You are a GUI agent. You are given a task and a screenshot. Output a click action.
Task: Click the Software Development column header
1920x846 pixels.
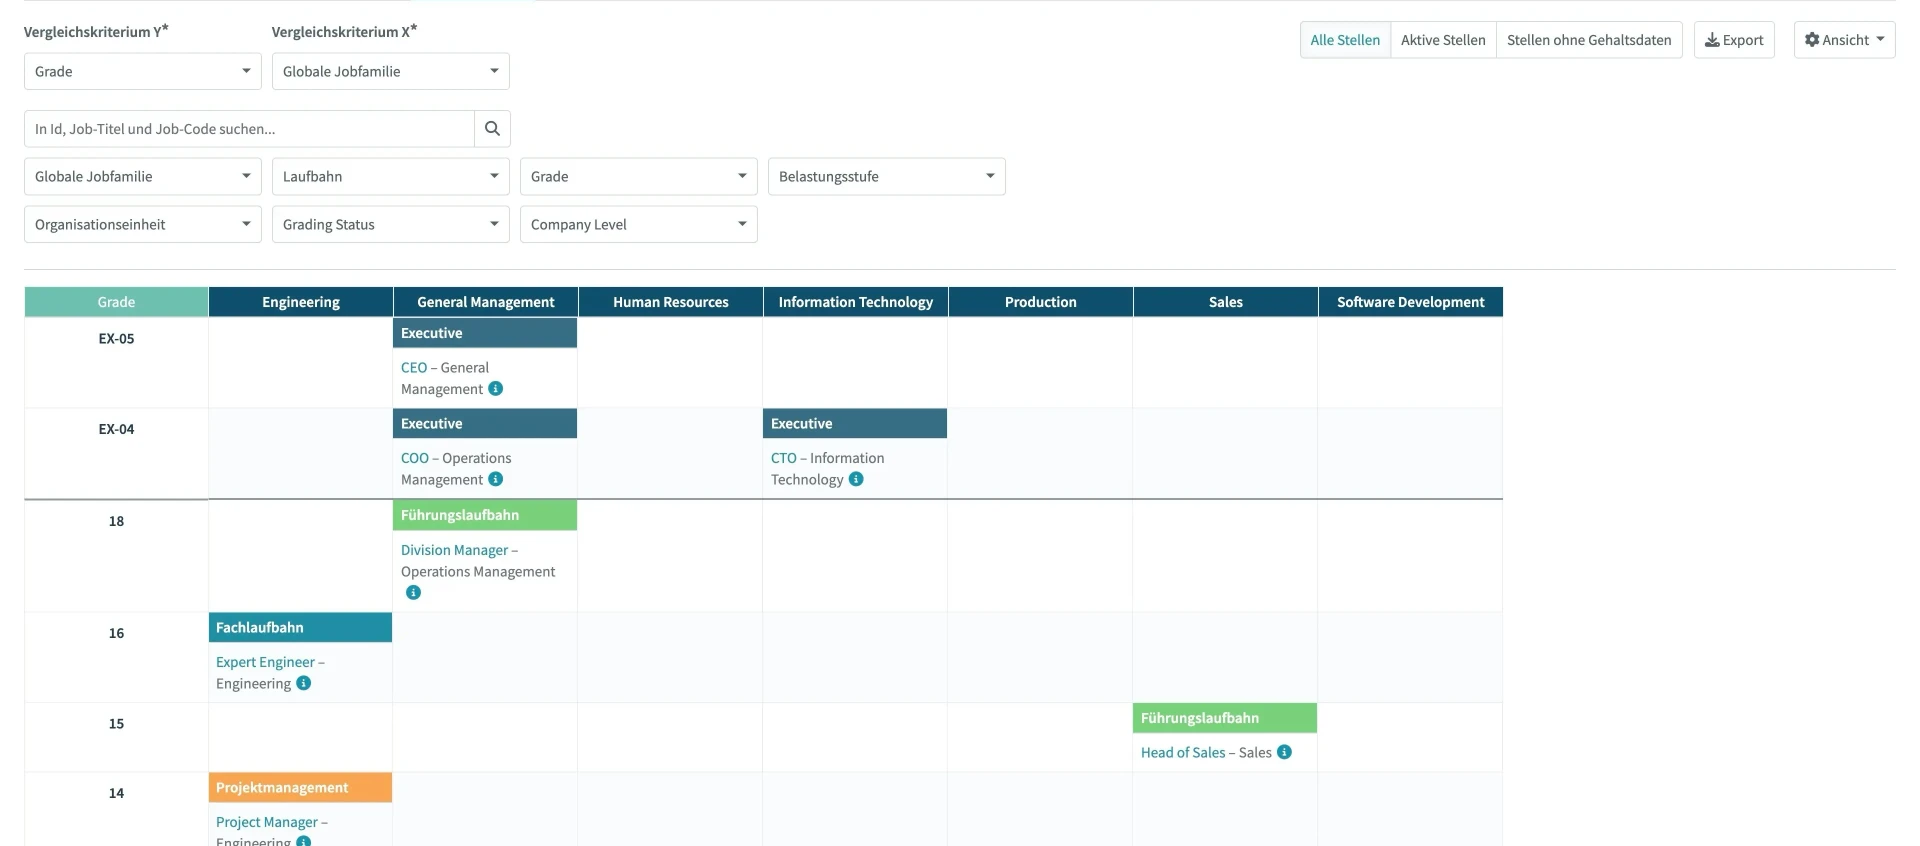click(1411, 302)
